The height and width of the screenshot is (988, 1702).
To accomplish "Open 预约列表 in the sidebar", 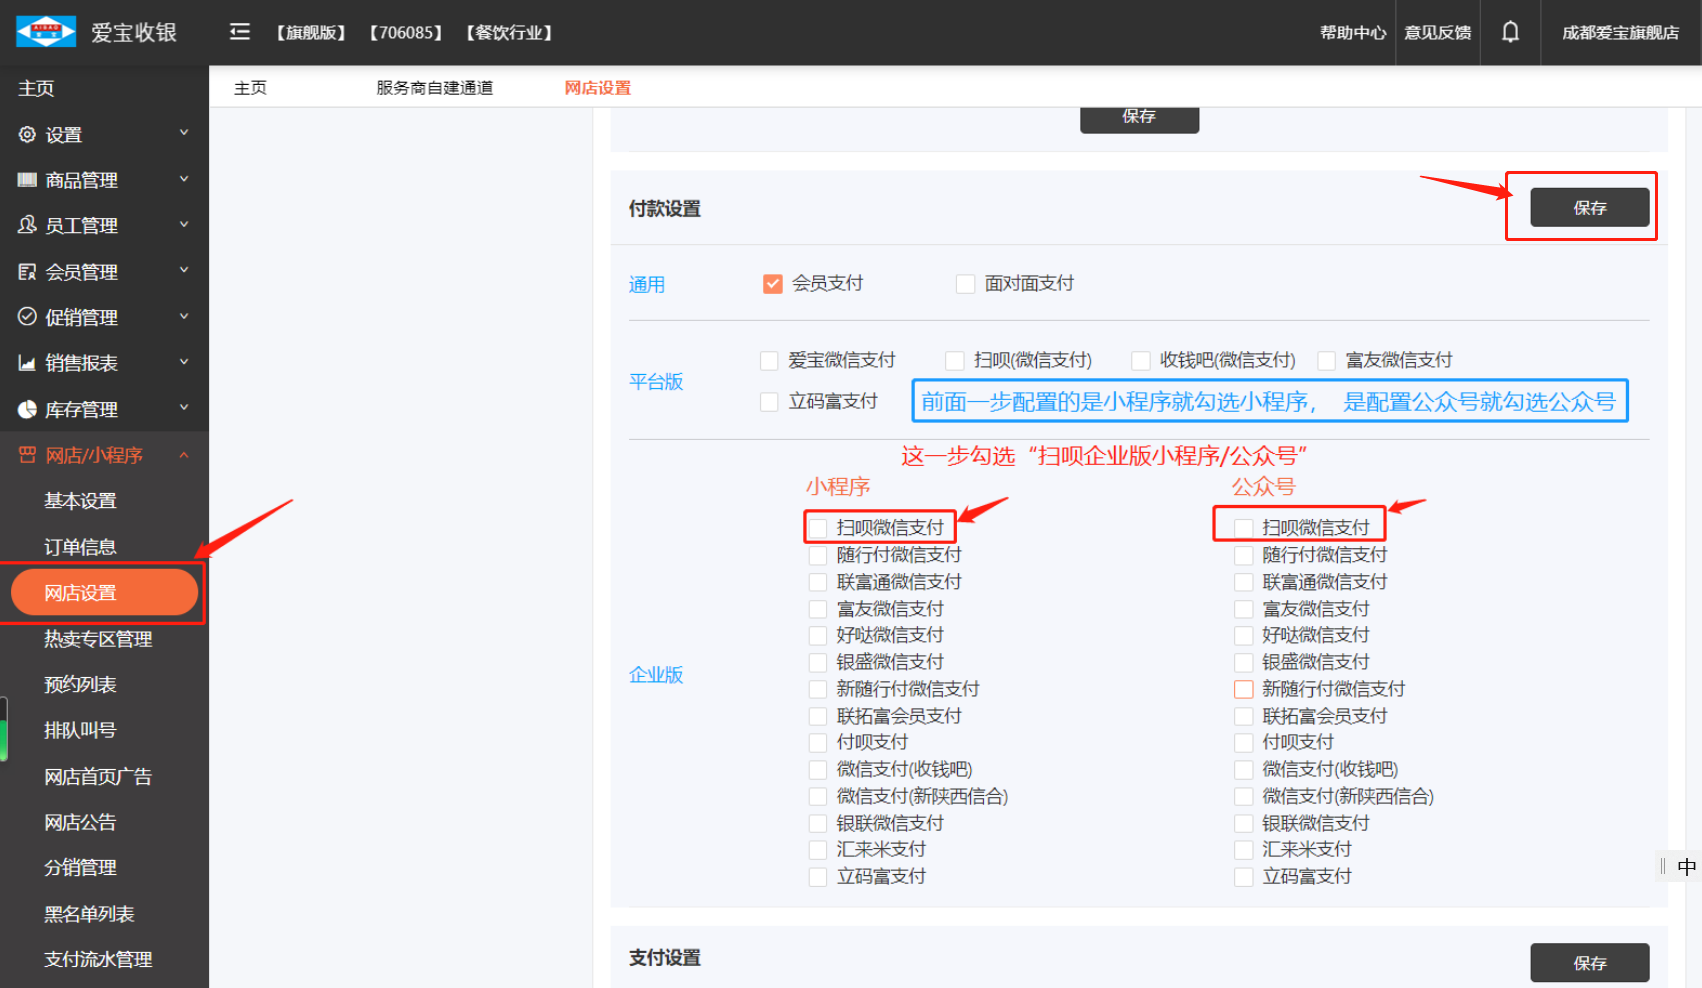I will [x=80, y=685].
